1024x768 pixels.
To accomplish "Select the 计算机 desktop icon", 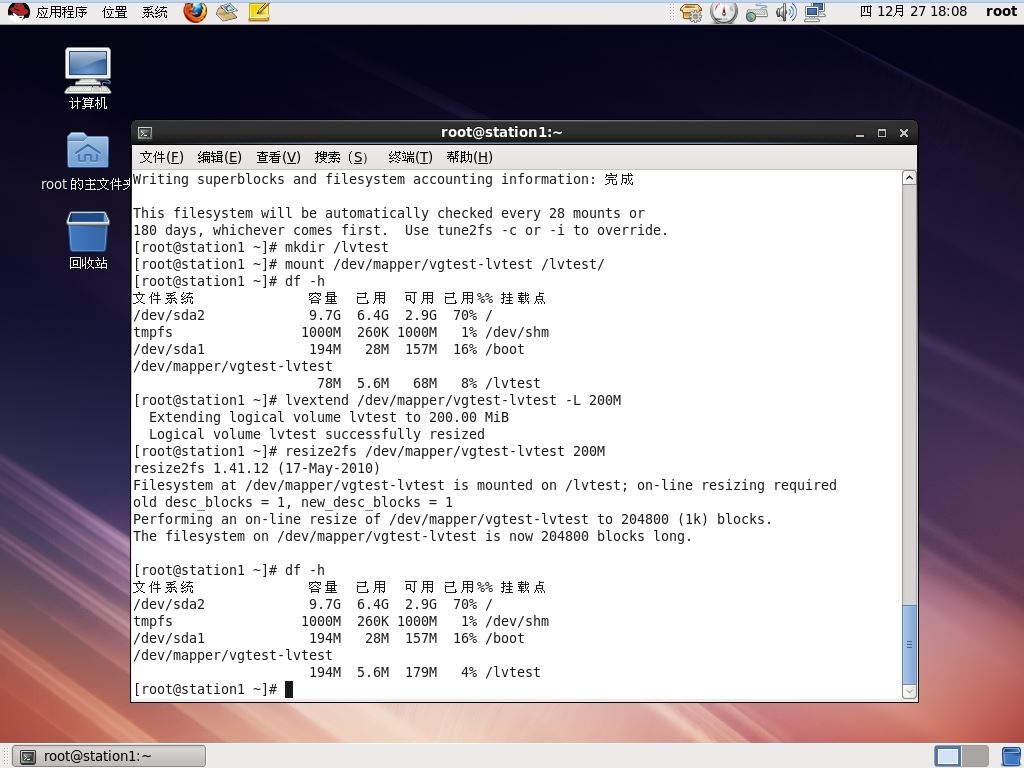I will click(x=88, y=78).
